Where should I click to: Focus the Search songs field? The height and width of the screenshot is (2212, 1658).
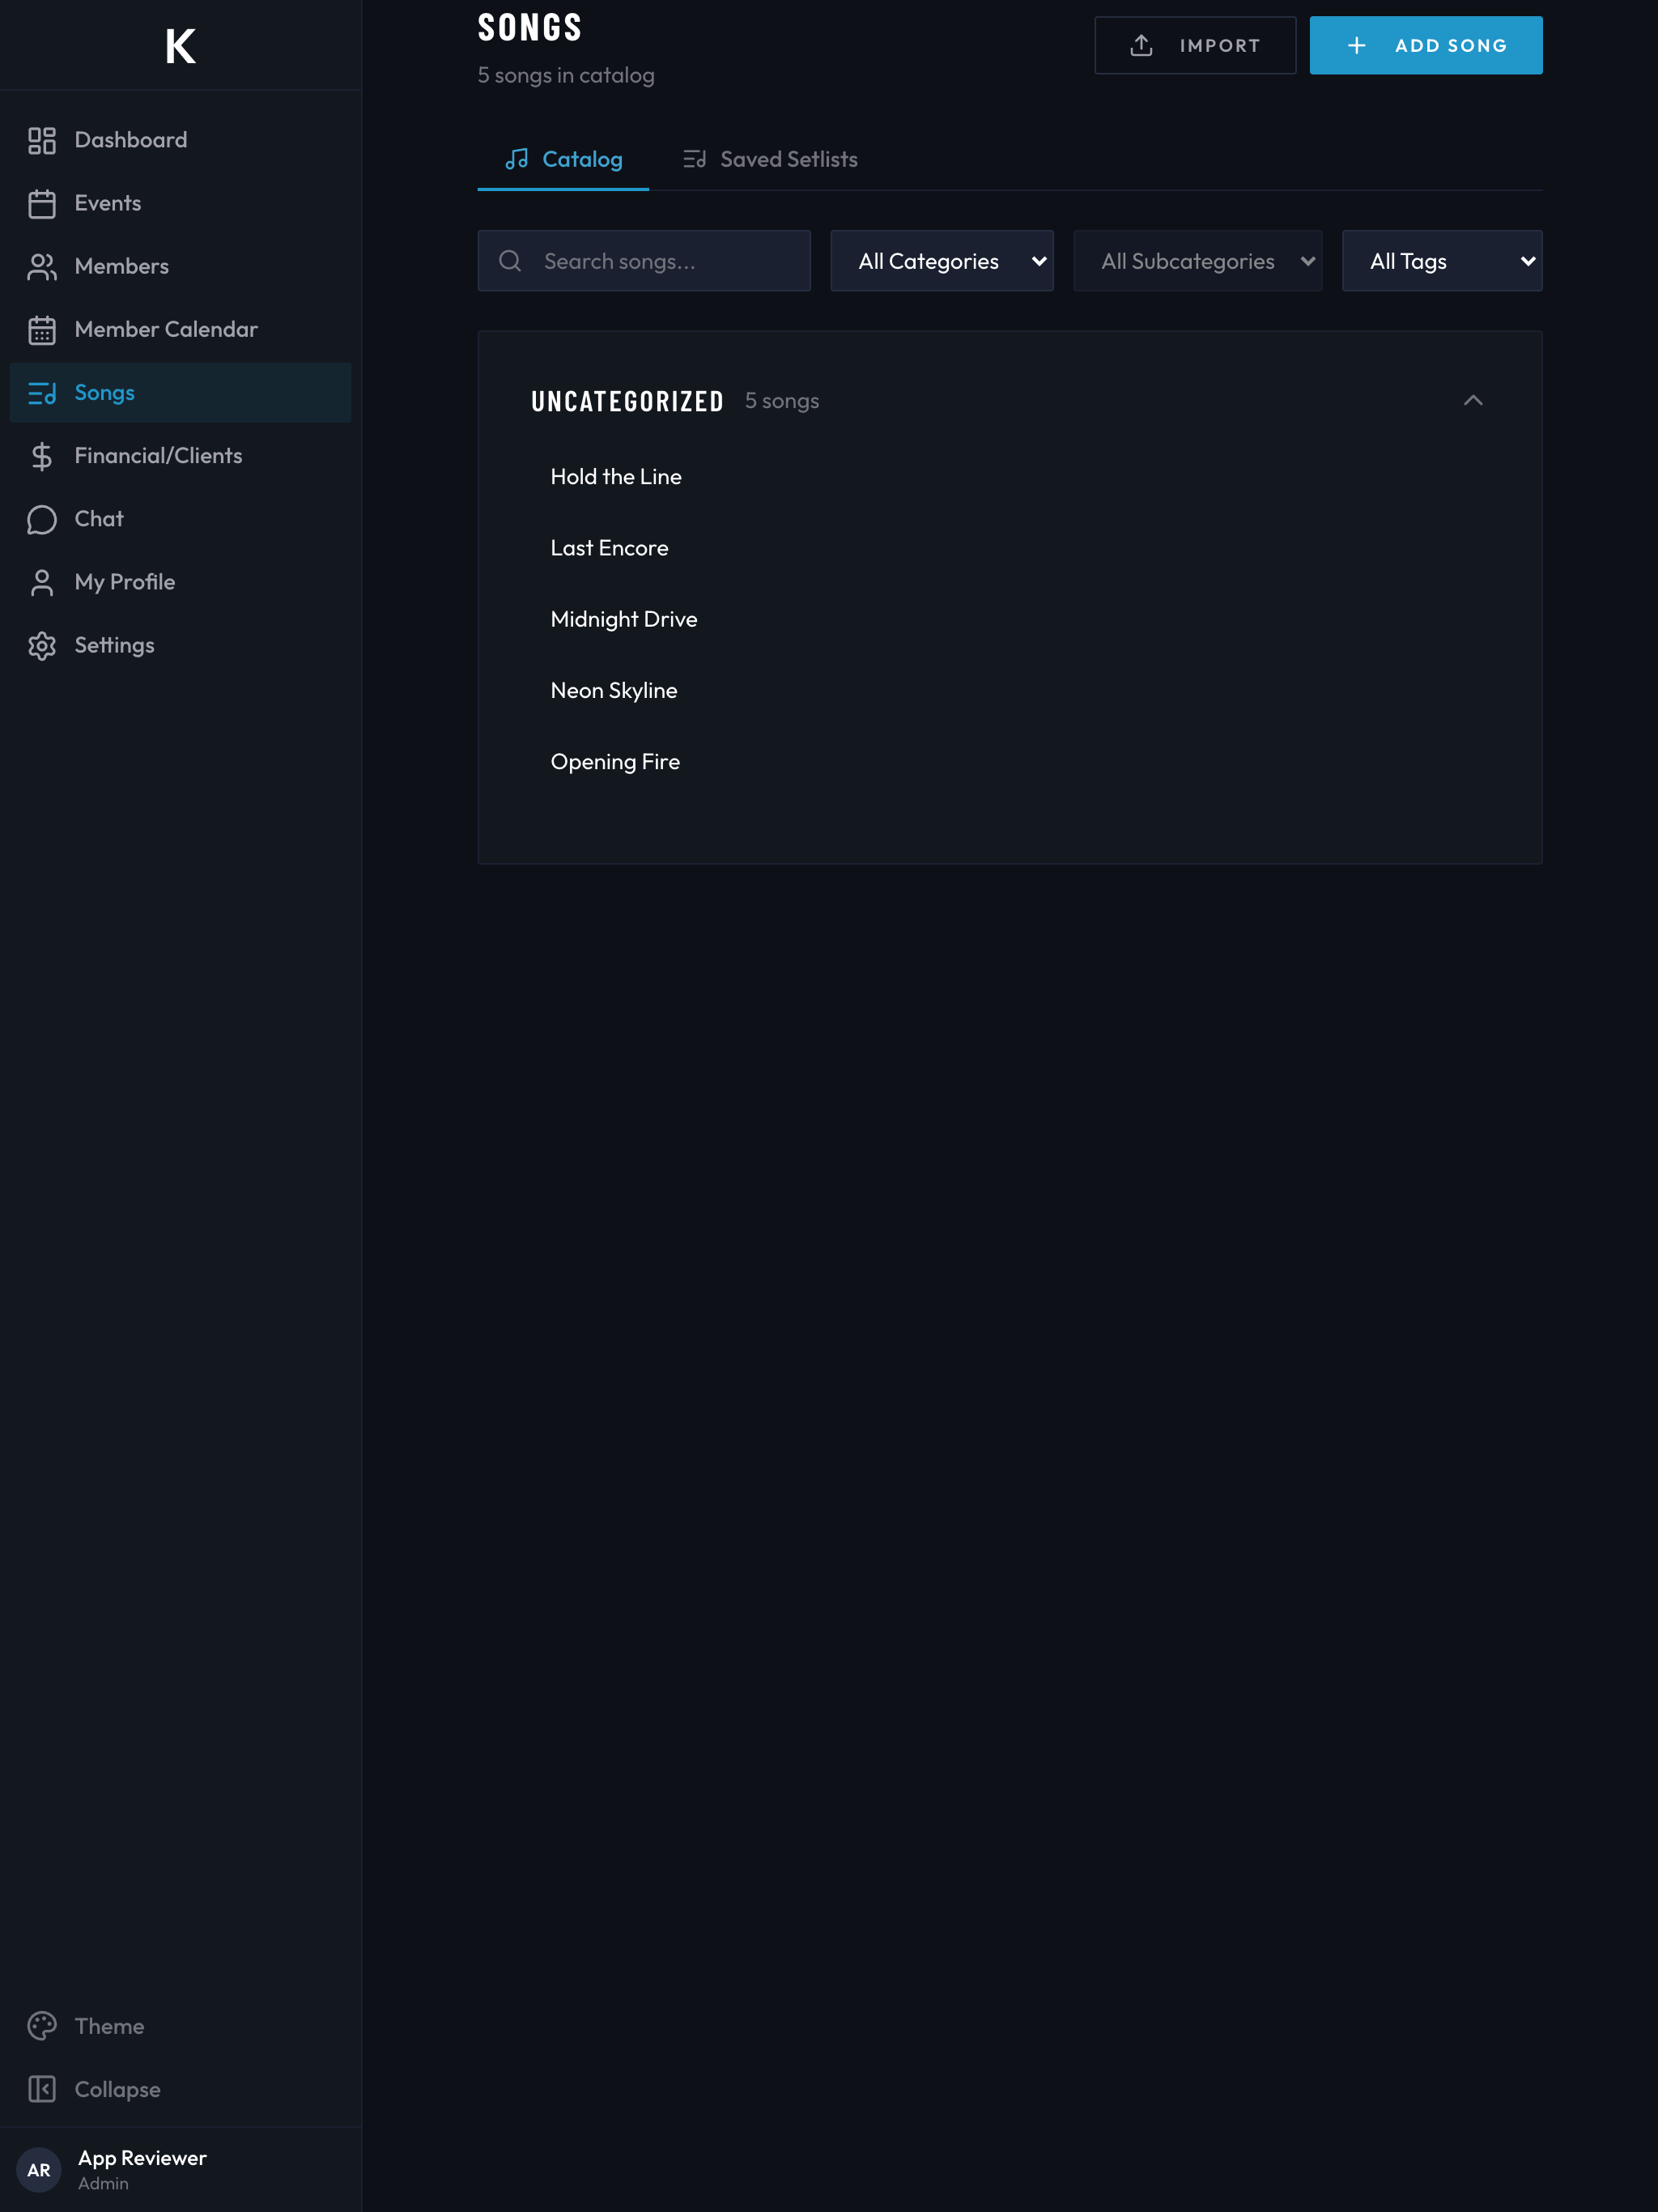(x=644, y=261)
